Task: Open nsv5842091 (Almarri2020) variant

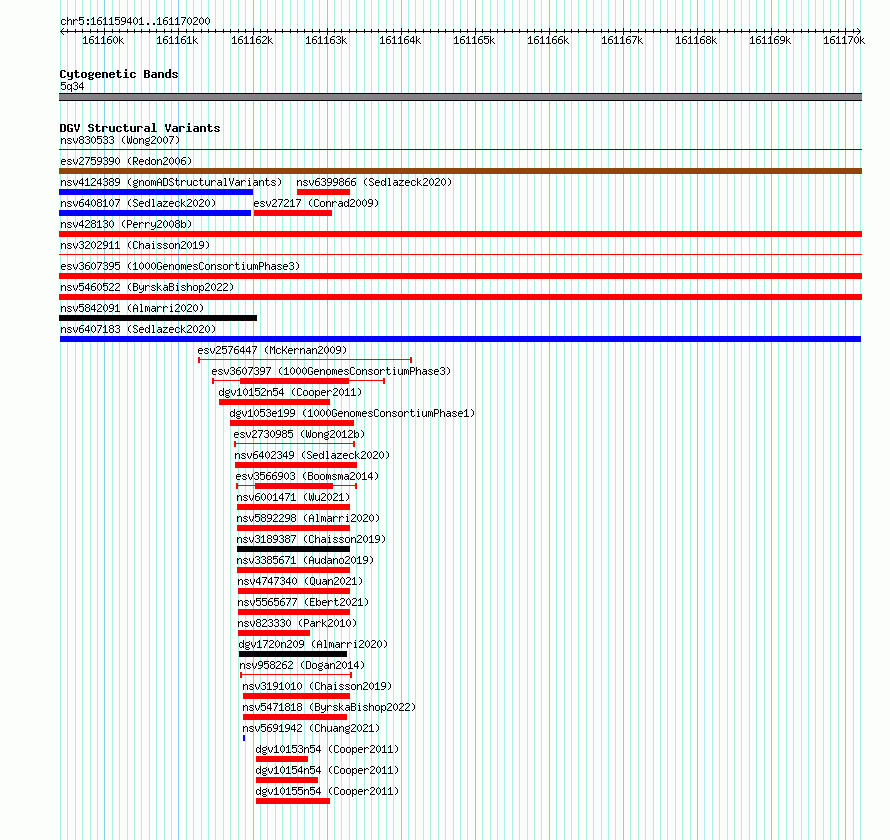Action: (132, 308)
